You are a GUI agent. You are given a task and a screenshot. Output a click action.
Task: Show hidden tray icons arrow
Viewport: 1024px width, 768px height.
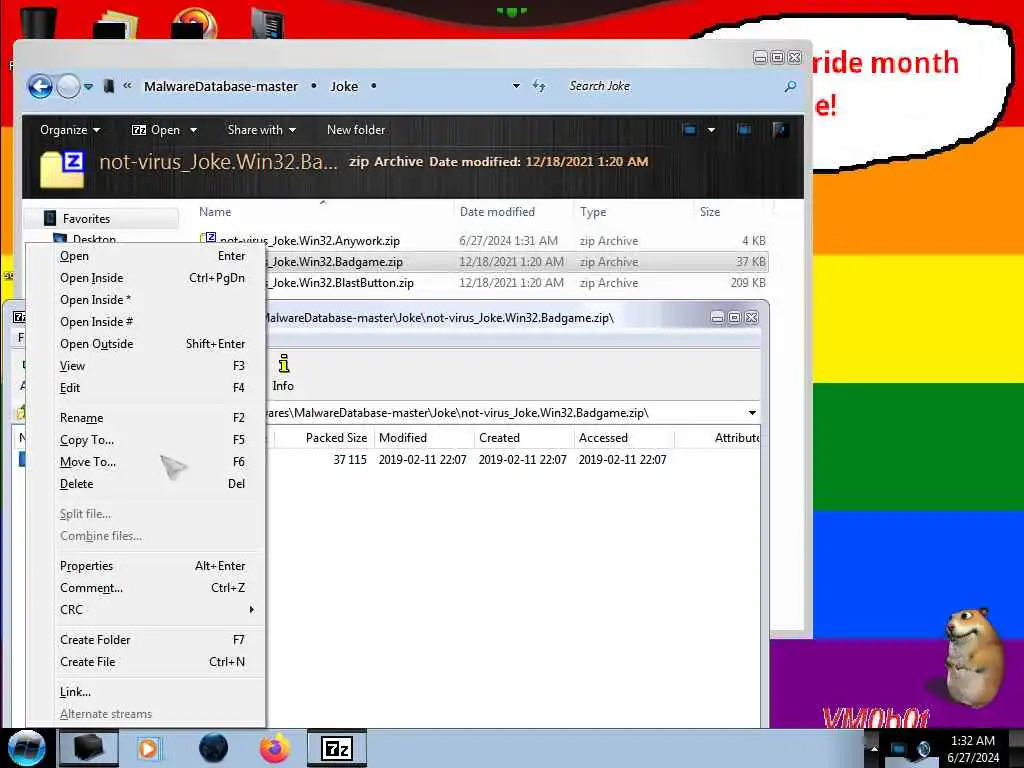pos(874,748)
